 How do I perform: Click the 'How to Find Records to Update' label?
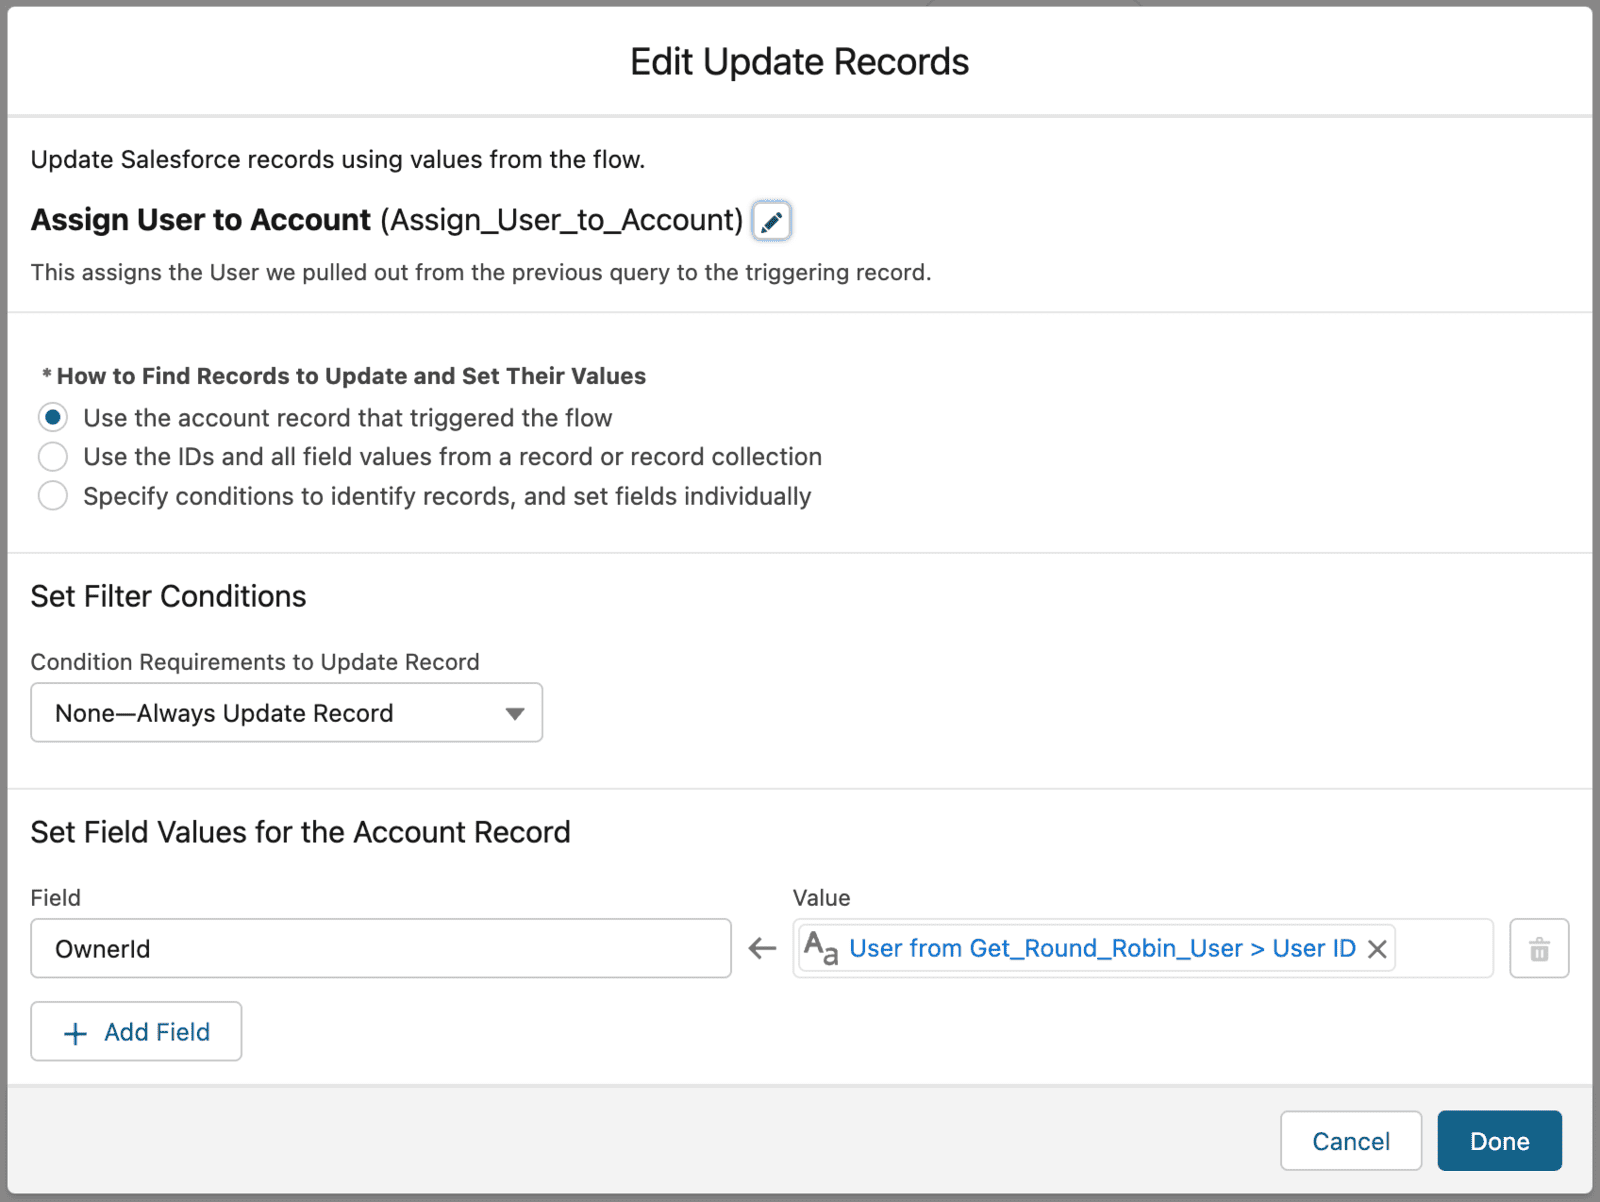(x=351, y=376)
